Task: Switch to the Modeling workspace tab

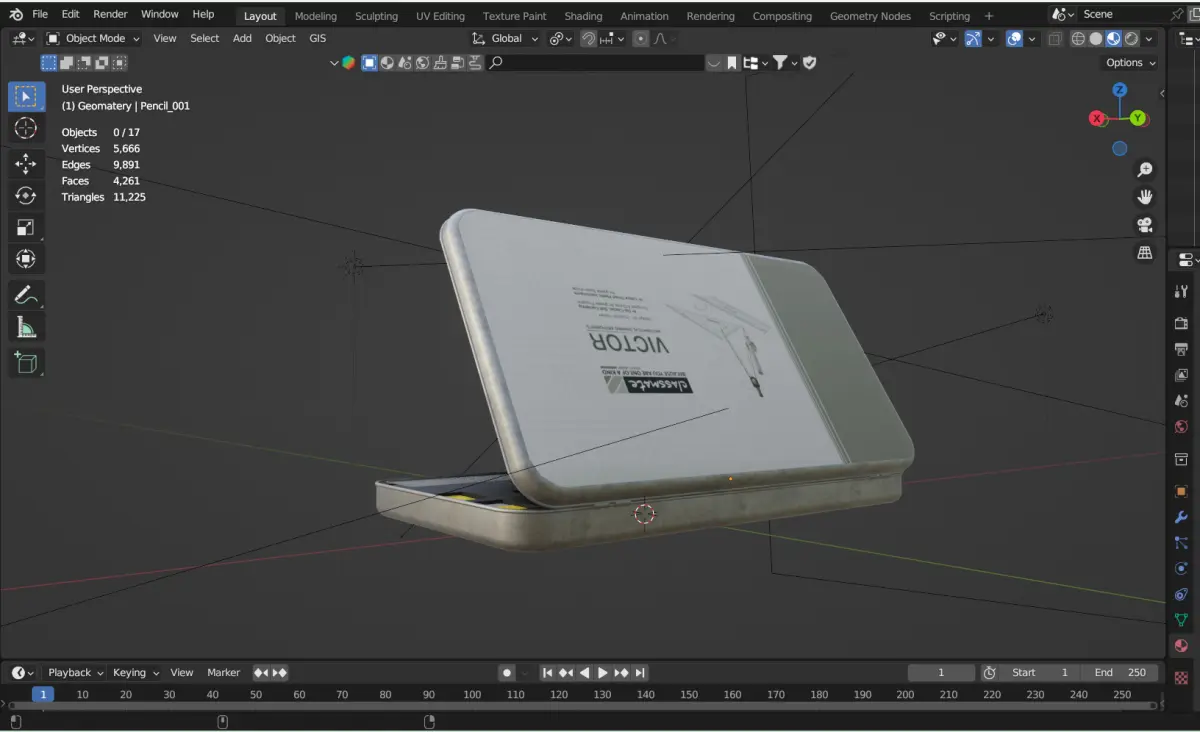Action: coord(316,16)
